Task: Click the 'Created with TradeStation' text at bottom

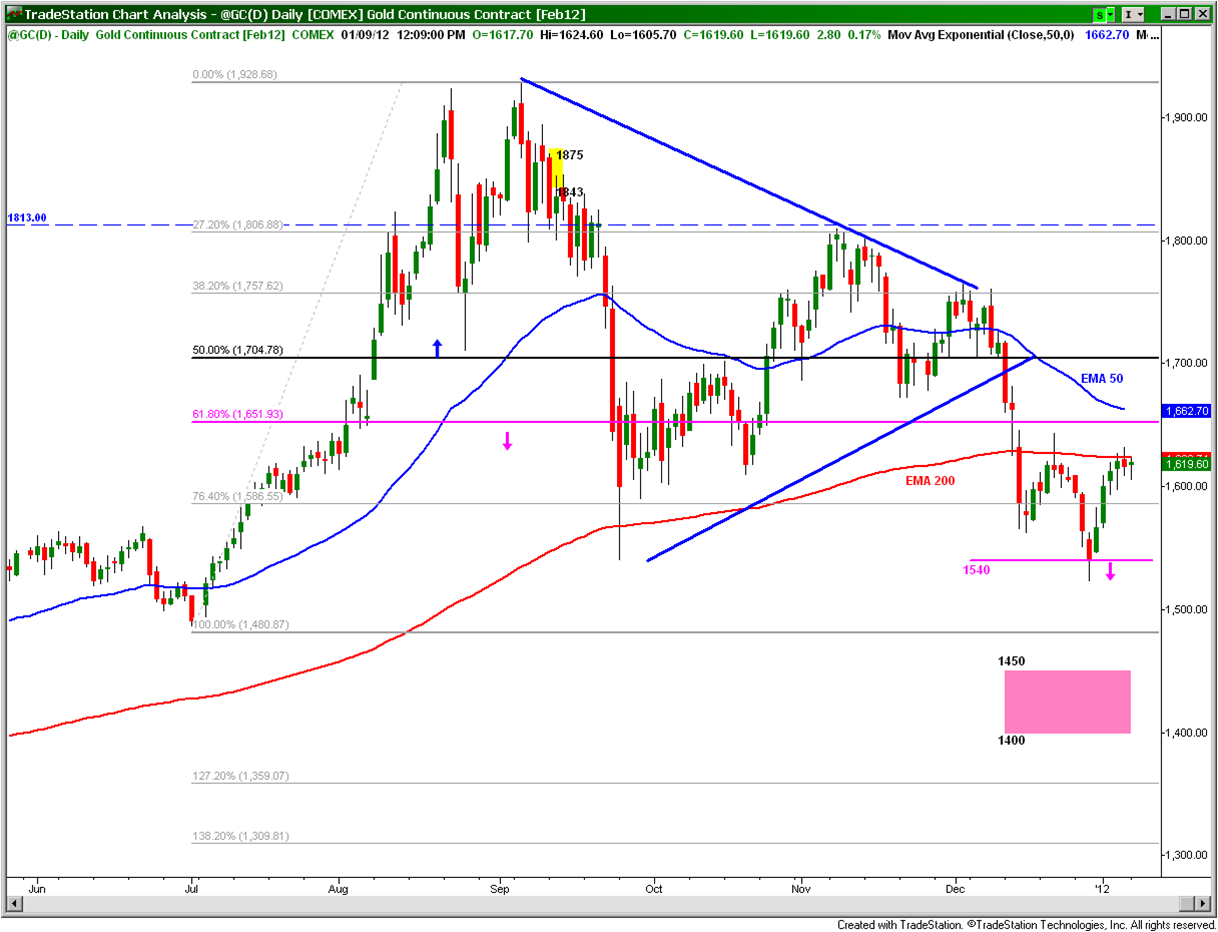Action: 900,925
